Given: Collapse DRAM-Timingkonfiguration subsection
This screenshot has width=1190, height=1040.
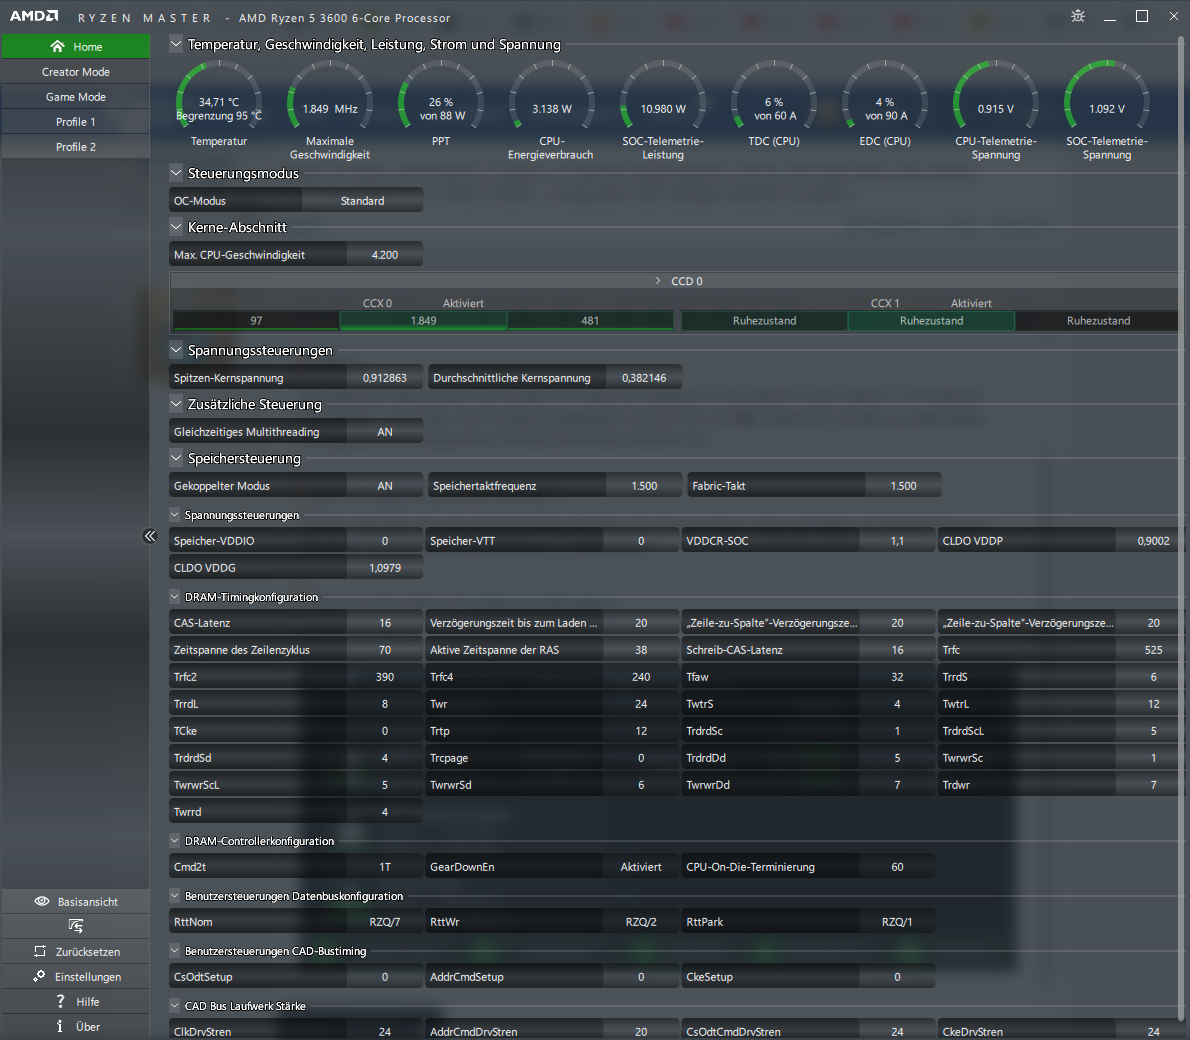Looking at the screenshot, I should click(x=175, y=597).
